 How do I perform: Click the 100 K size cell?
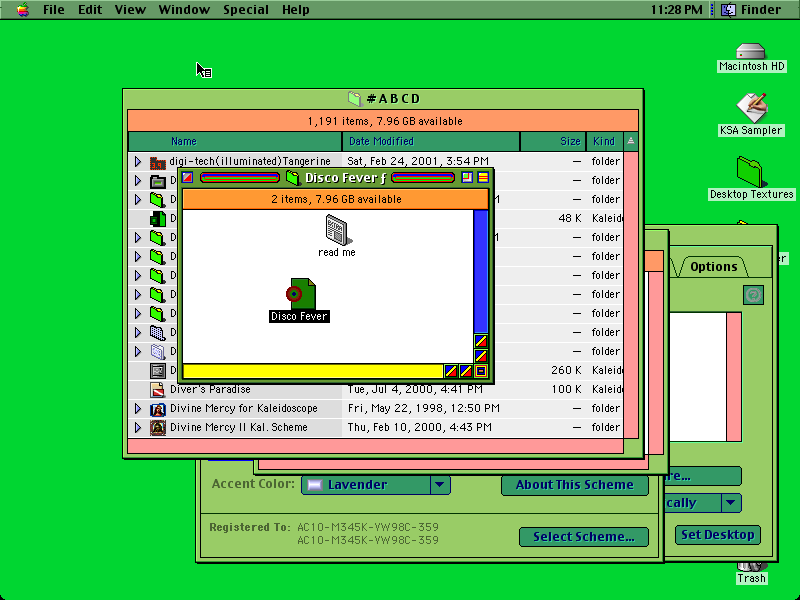click(566, 389)
